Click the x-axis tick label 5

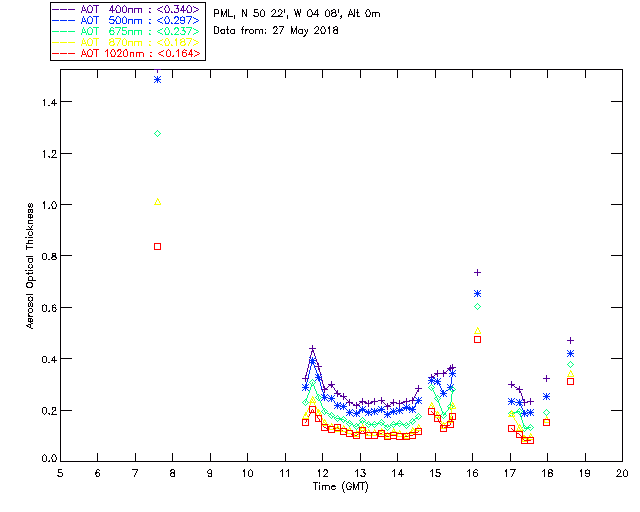point(60,473)
